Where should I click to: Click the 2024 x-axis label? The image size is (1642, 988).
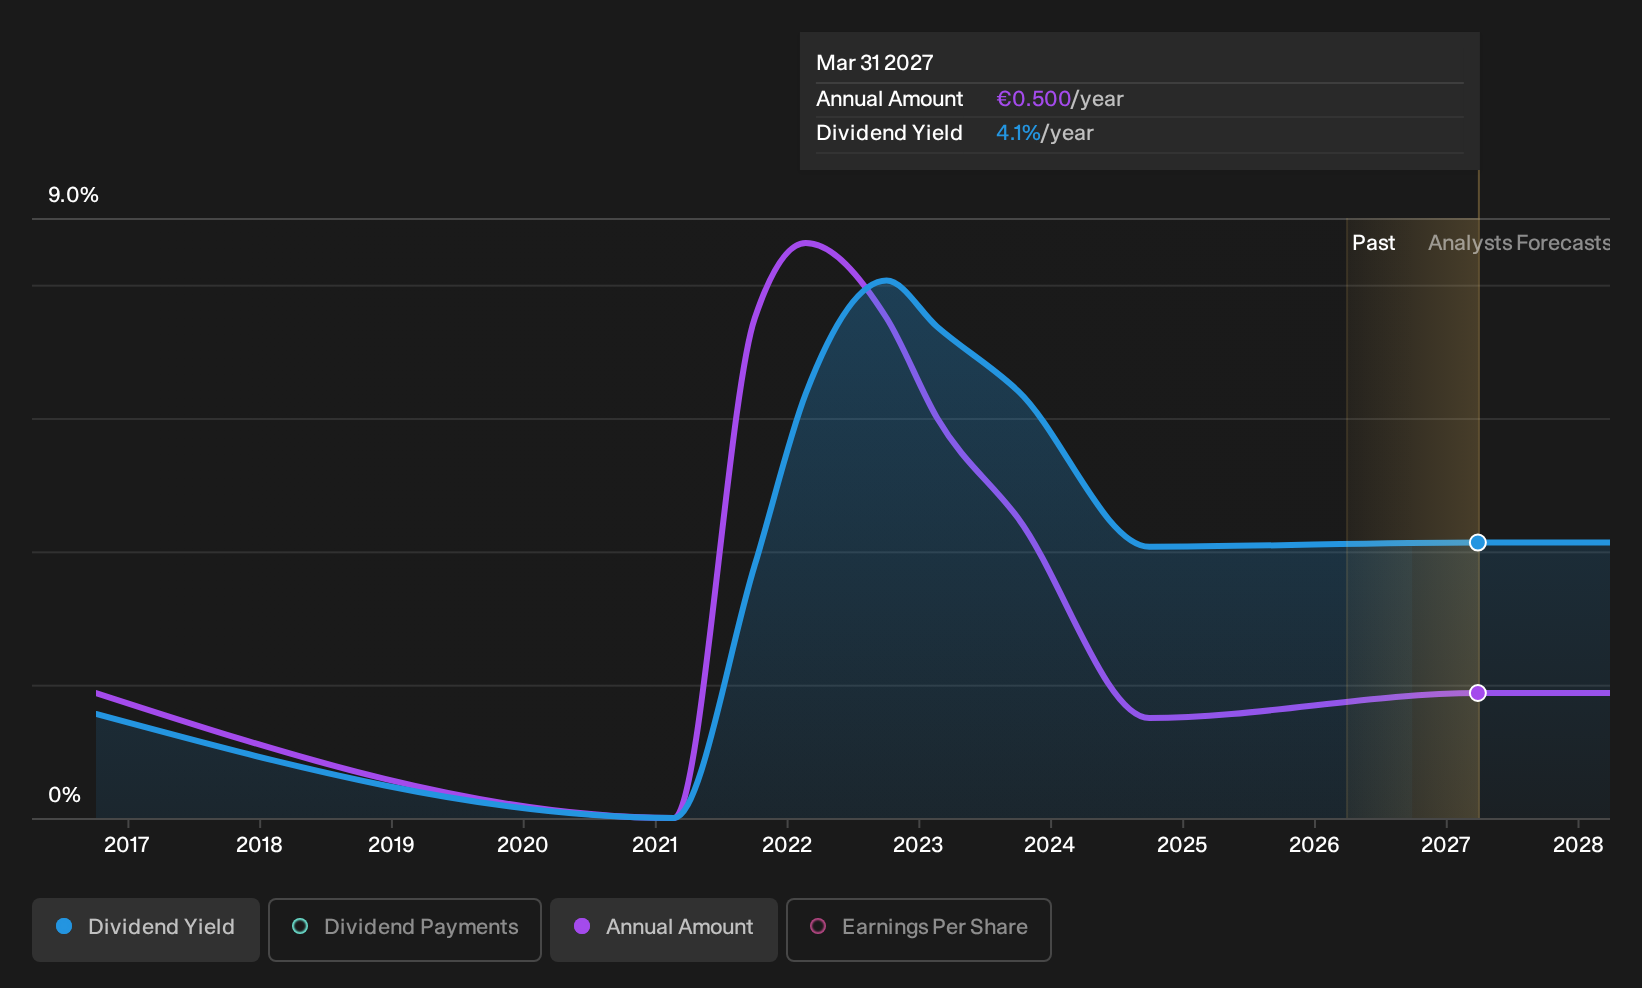1050,845
